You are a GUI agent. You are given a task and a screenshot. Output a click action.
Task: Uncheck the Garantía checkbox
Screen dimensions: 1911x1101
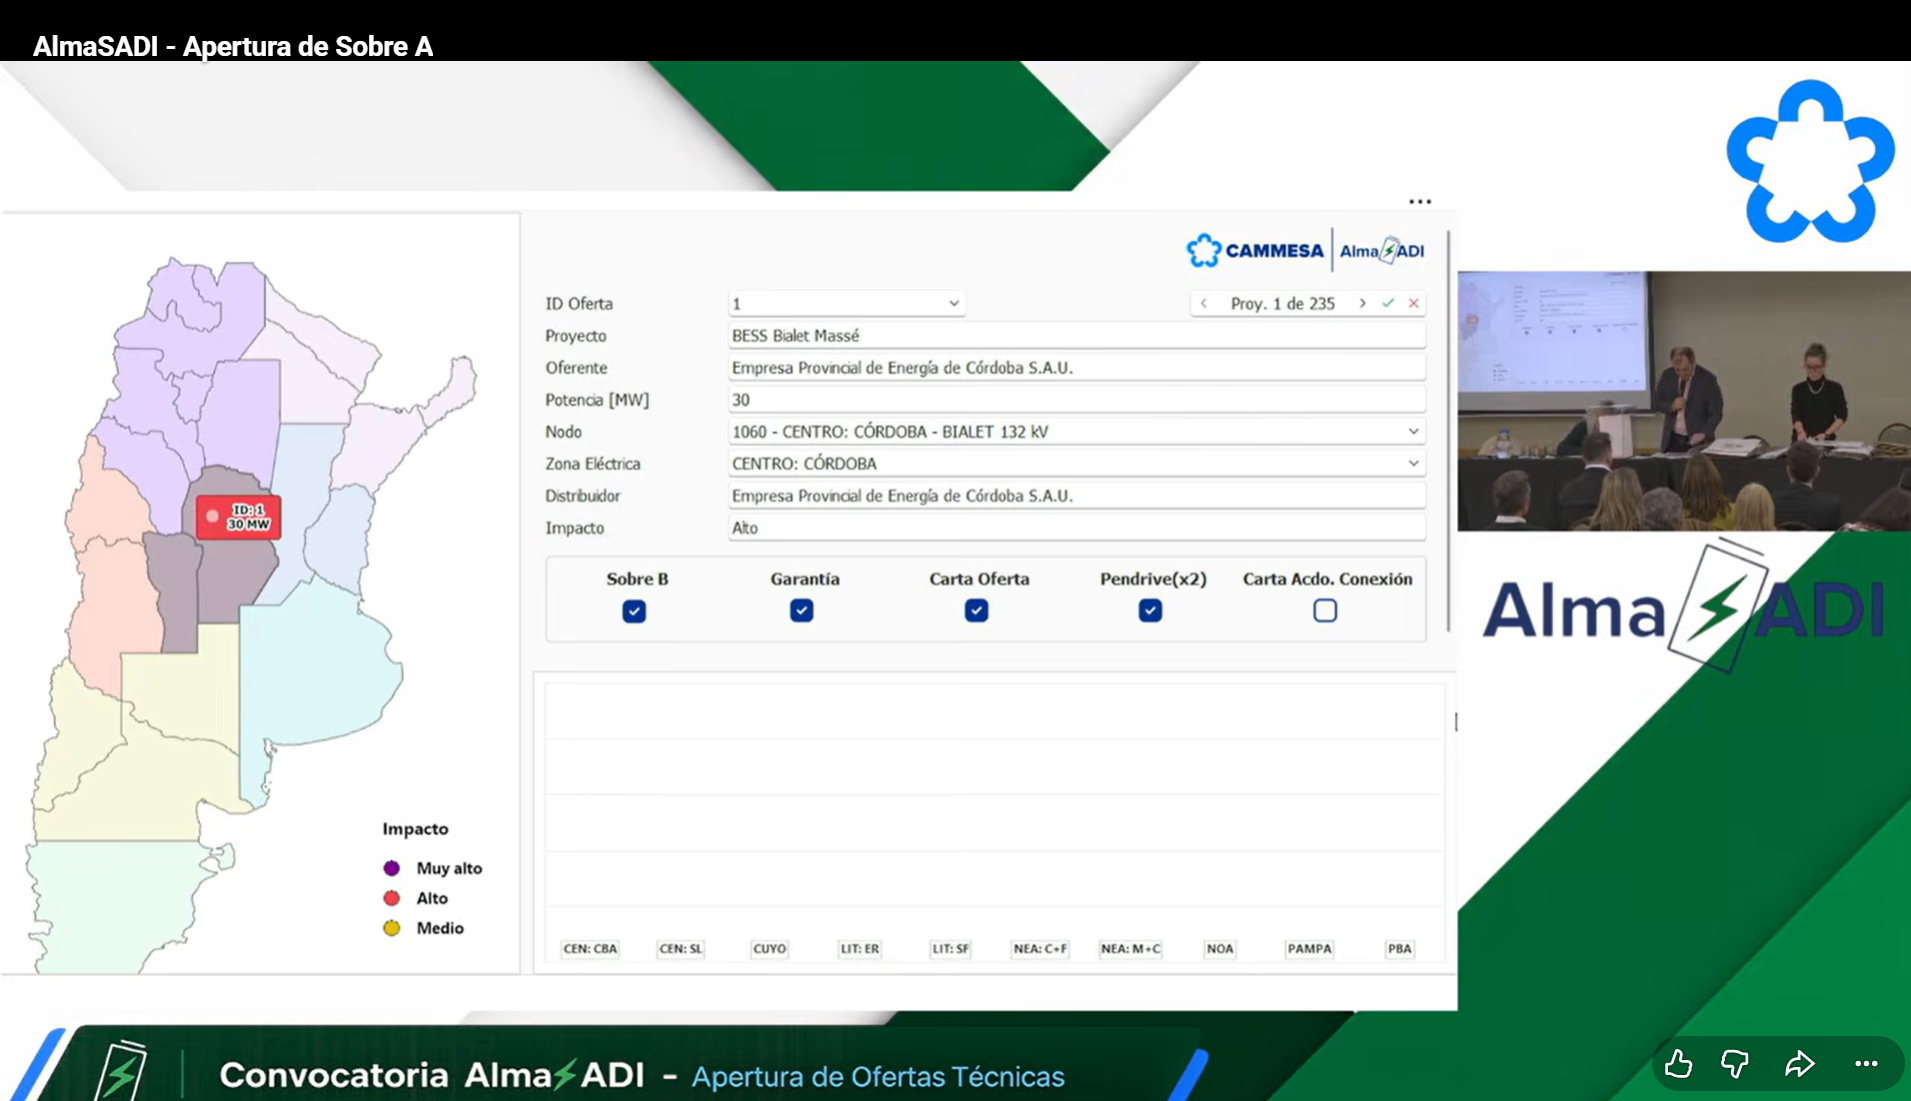pos(802,610)
